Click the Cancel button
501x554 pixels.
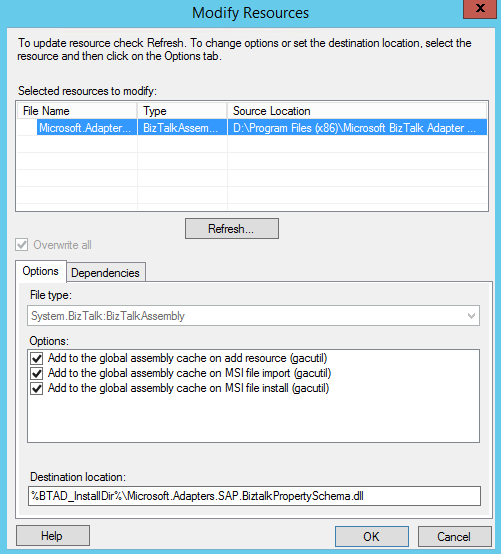[454, 537]
